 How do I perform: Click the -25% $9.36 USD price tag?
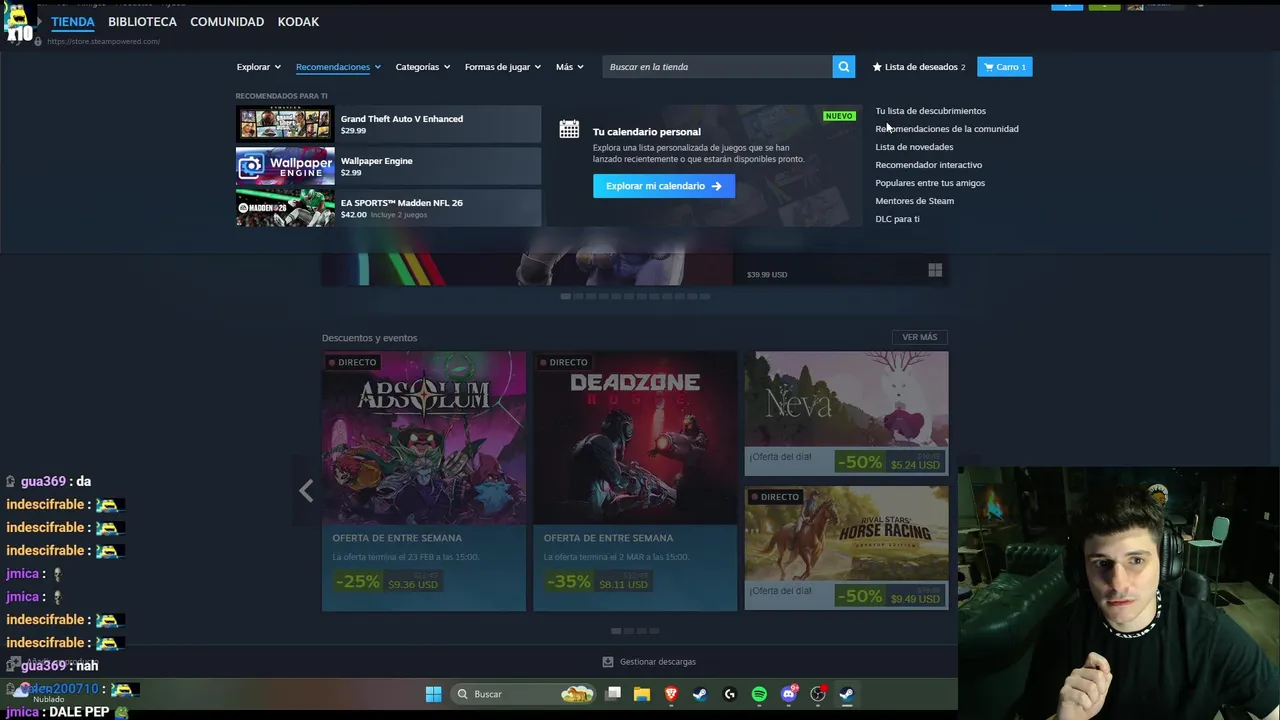(x=386, y=581)
